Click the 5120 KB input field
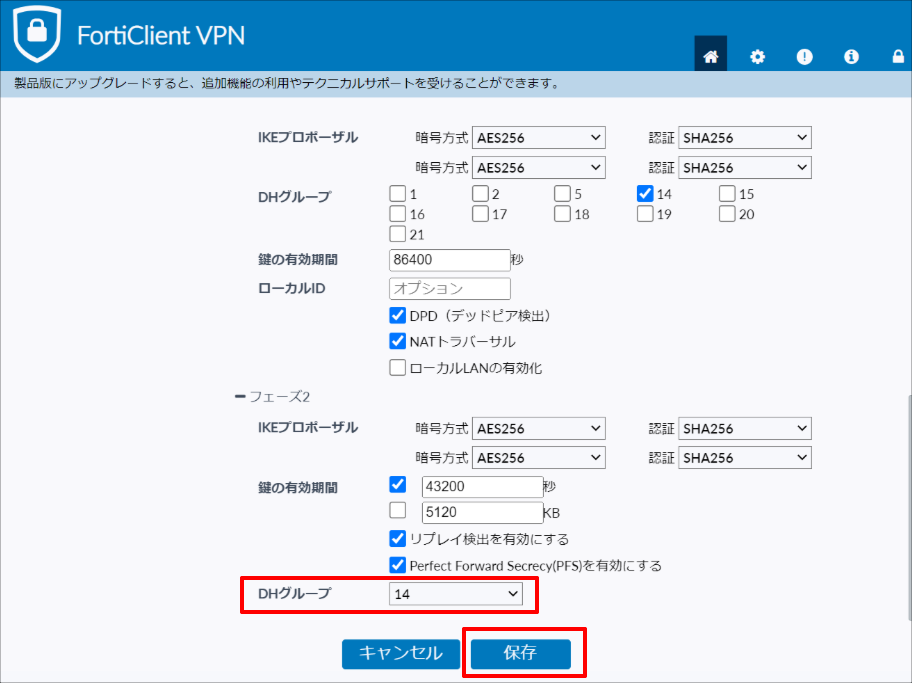 pos(482,513)
